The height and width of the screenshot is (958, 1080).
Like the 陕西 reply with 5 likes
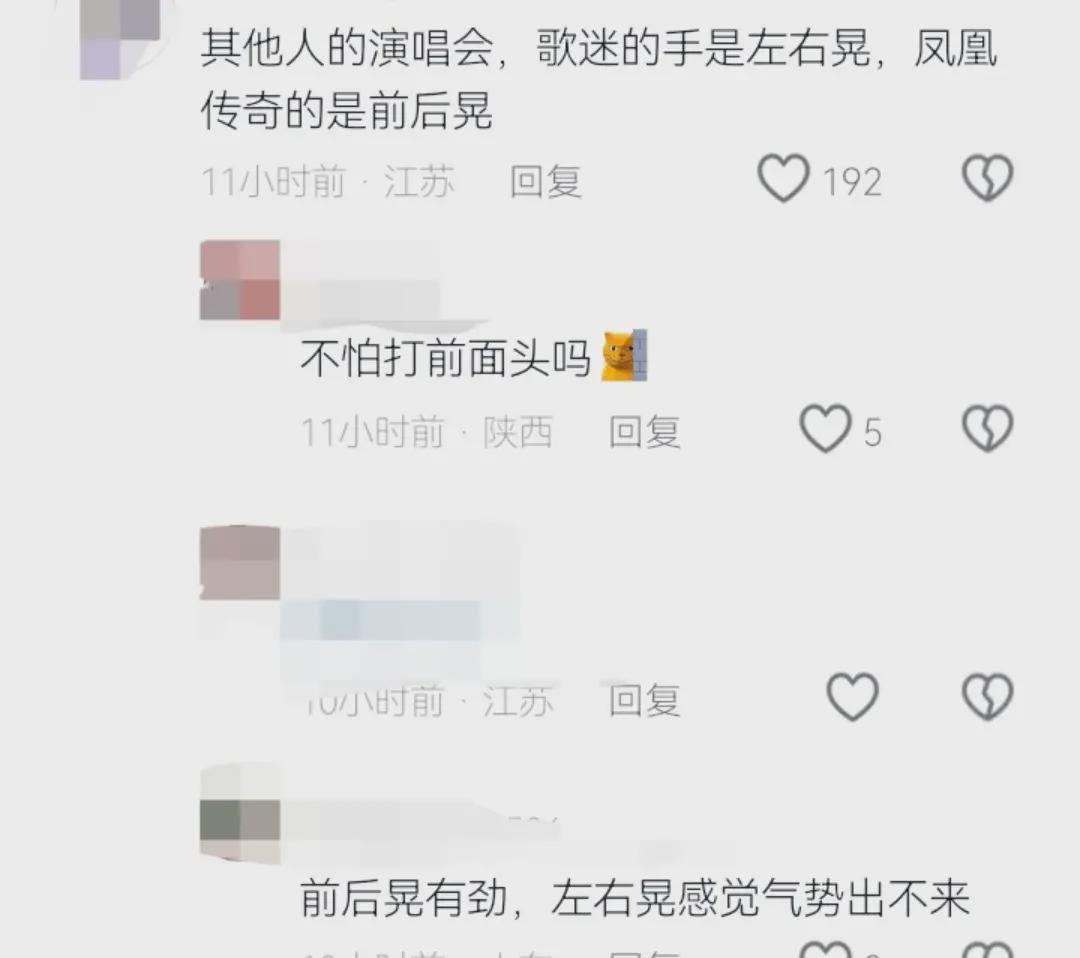(x=825, y=428)
